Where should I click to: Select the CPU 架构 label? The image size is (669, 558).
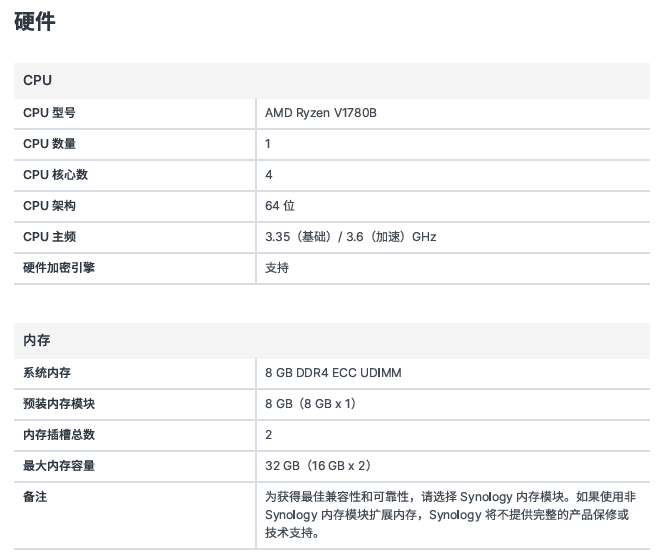pos(49,206)
